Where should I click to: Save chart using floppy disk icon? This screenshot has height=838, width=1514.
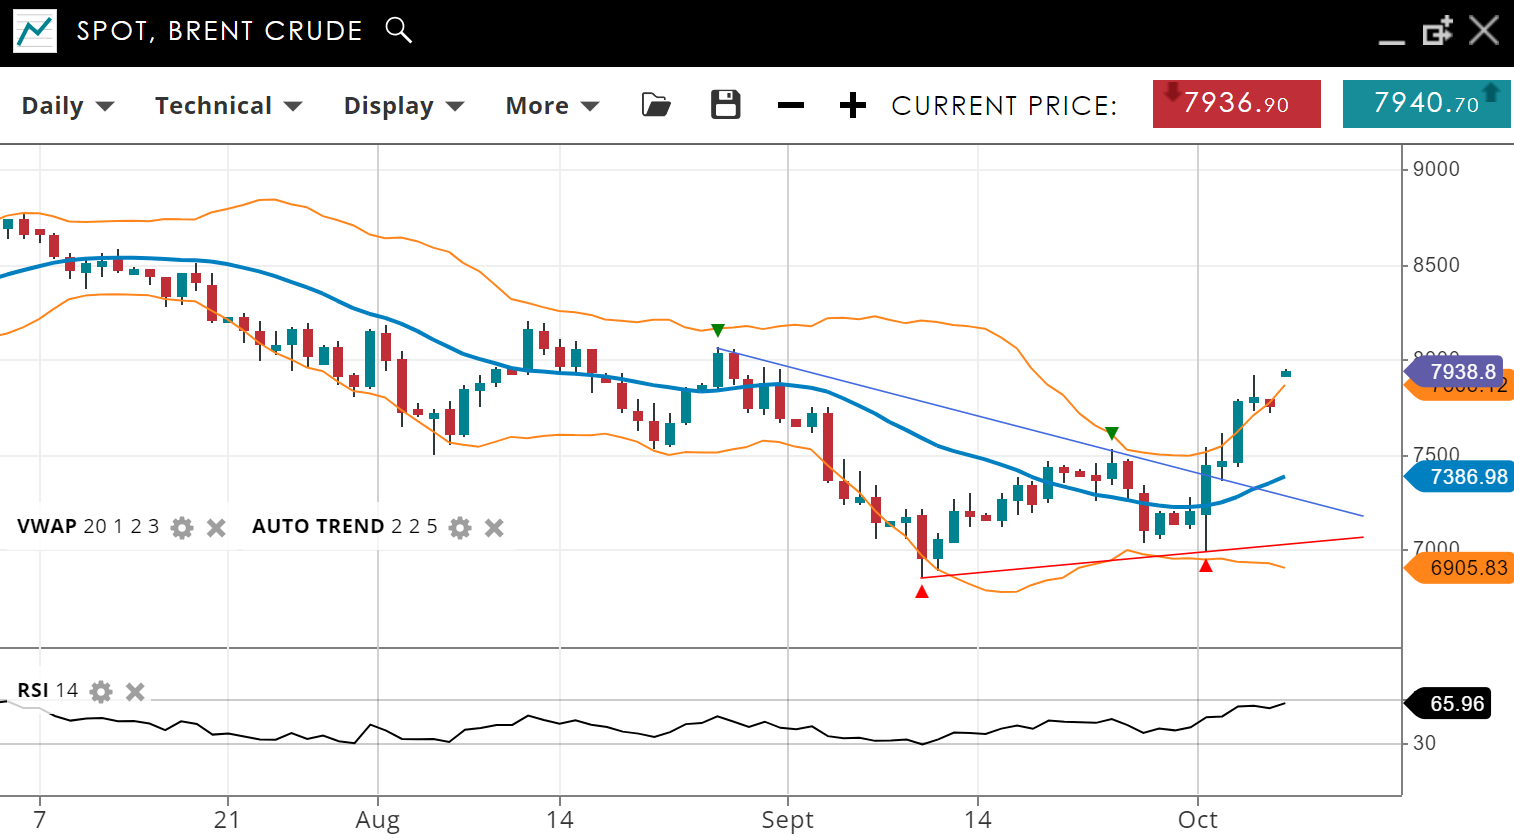725,105
